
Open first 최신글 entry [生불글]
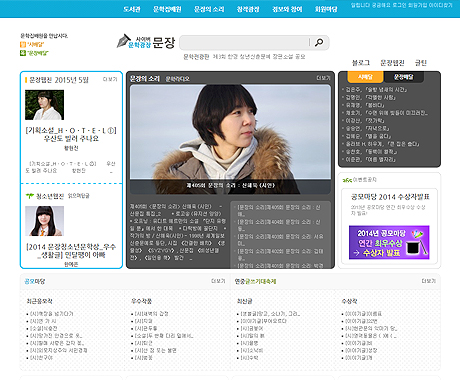pos(270,314)
